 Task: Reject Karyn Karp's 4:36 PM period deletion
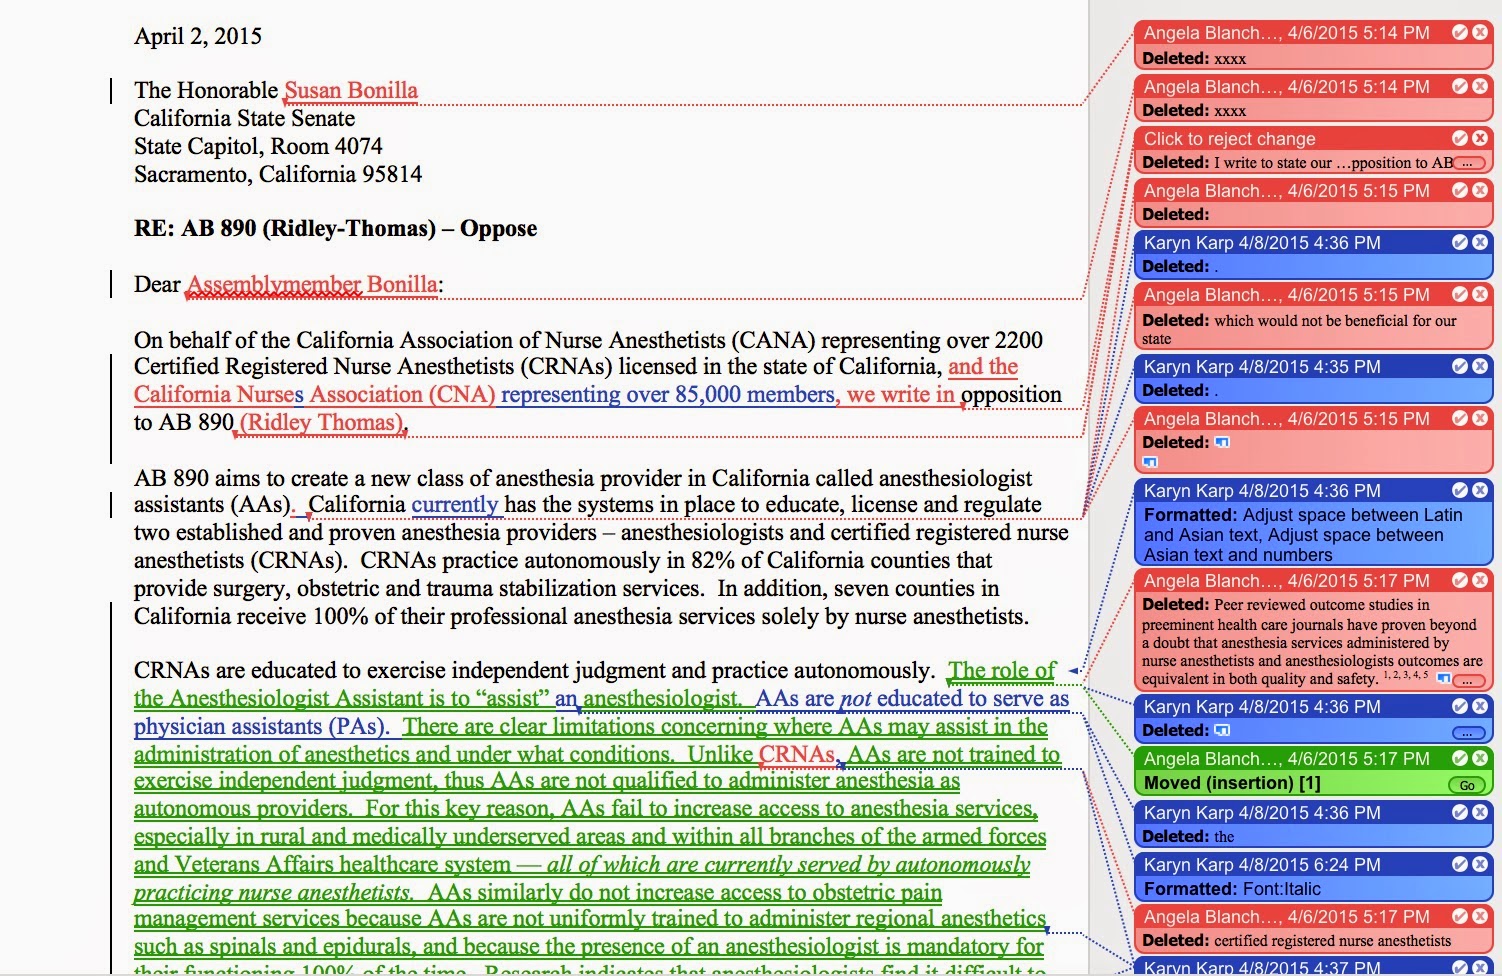[x=1480, y=242]
